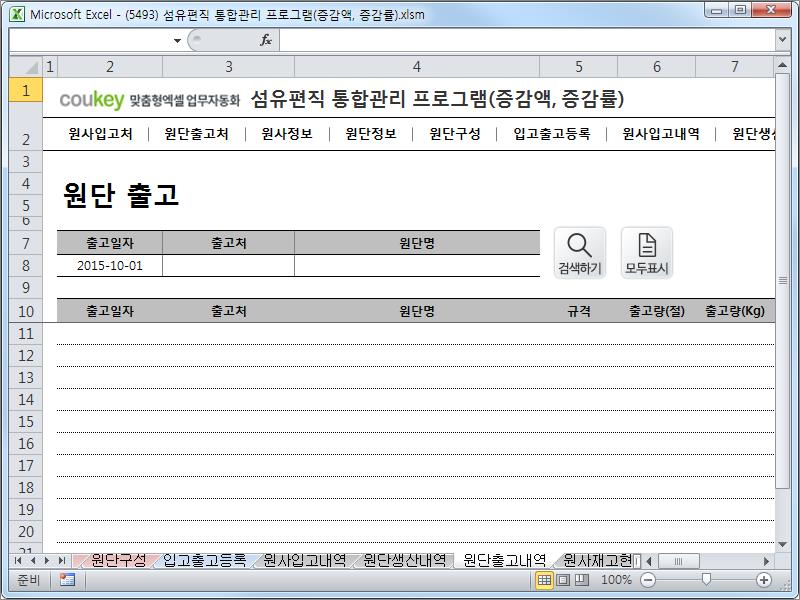
Task: Click the zoom in plus button
Action: point(764,580)
